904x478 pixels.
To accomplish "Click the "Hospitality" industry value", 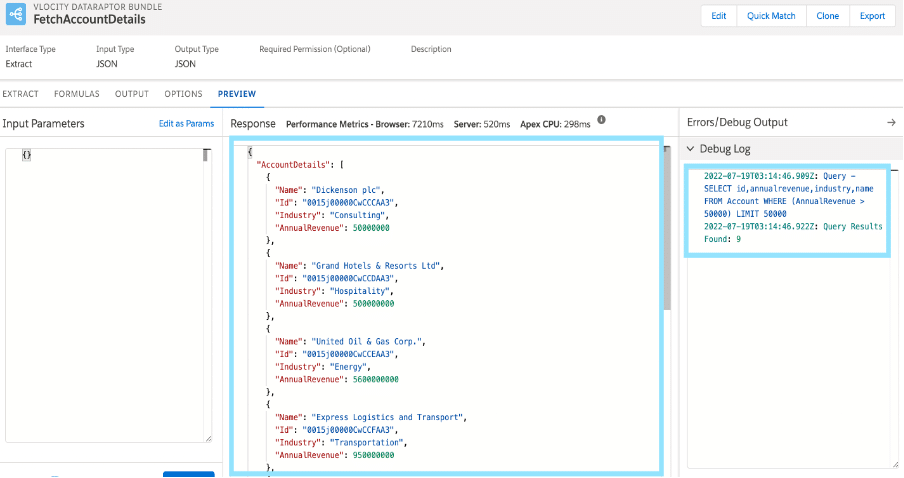I will tap(359, 291).
